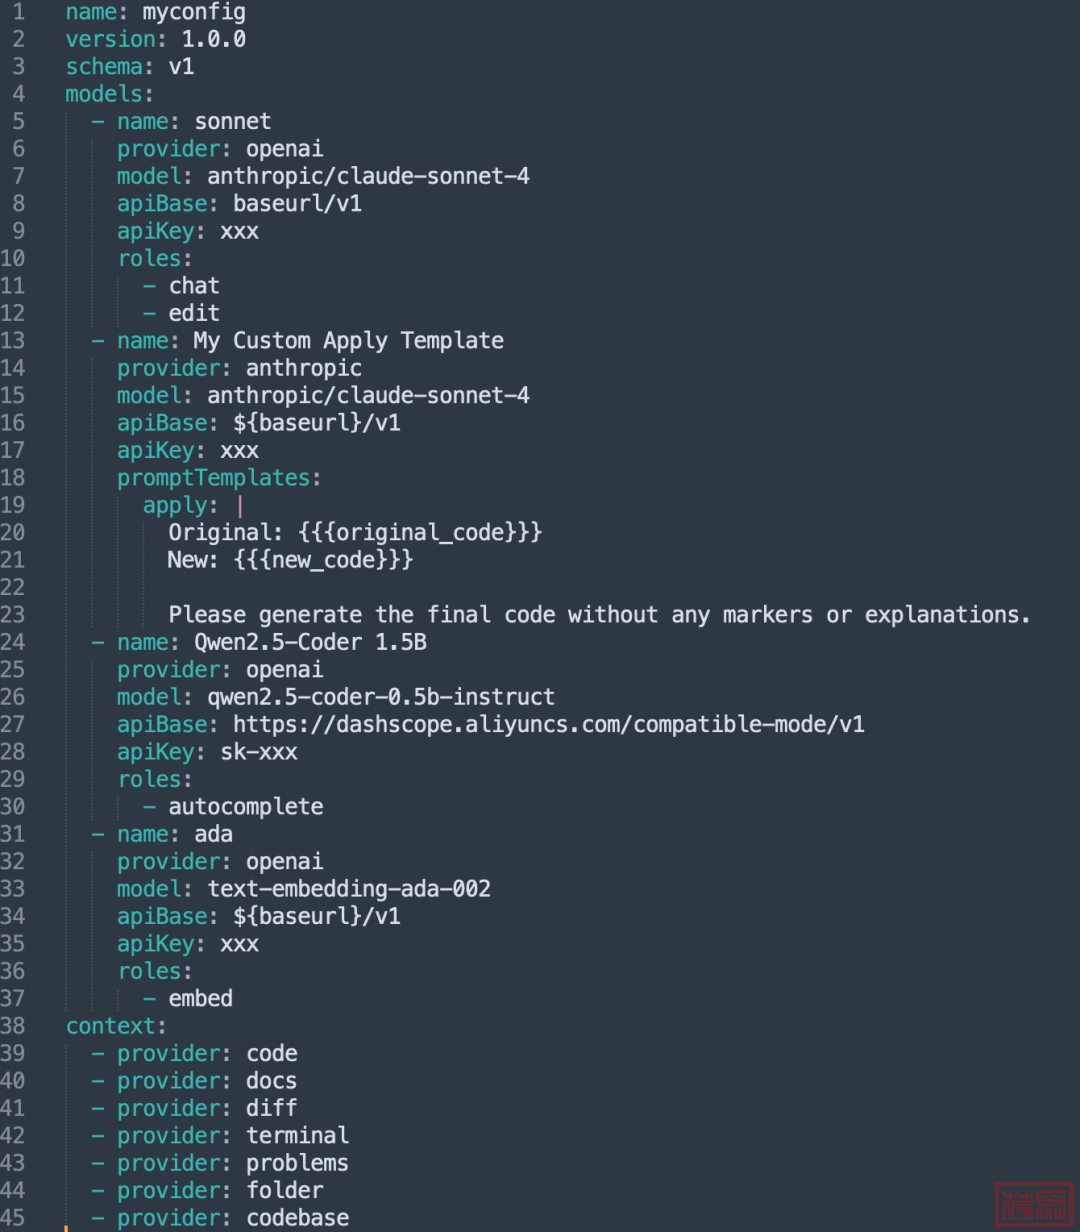The width and height of the screenshot is (1080, 1232).
Task: Click the My Custom Apply Template name
Action: pos(348,341)
